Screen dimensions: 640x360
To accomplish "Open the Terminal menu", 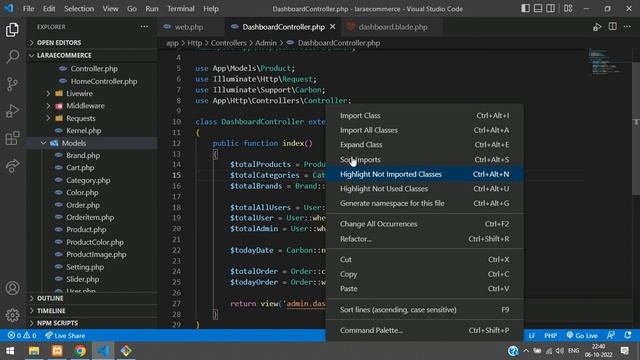I will coord(181,9).
